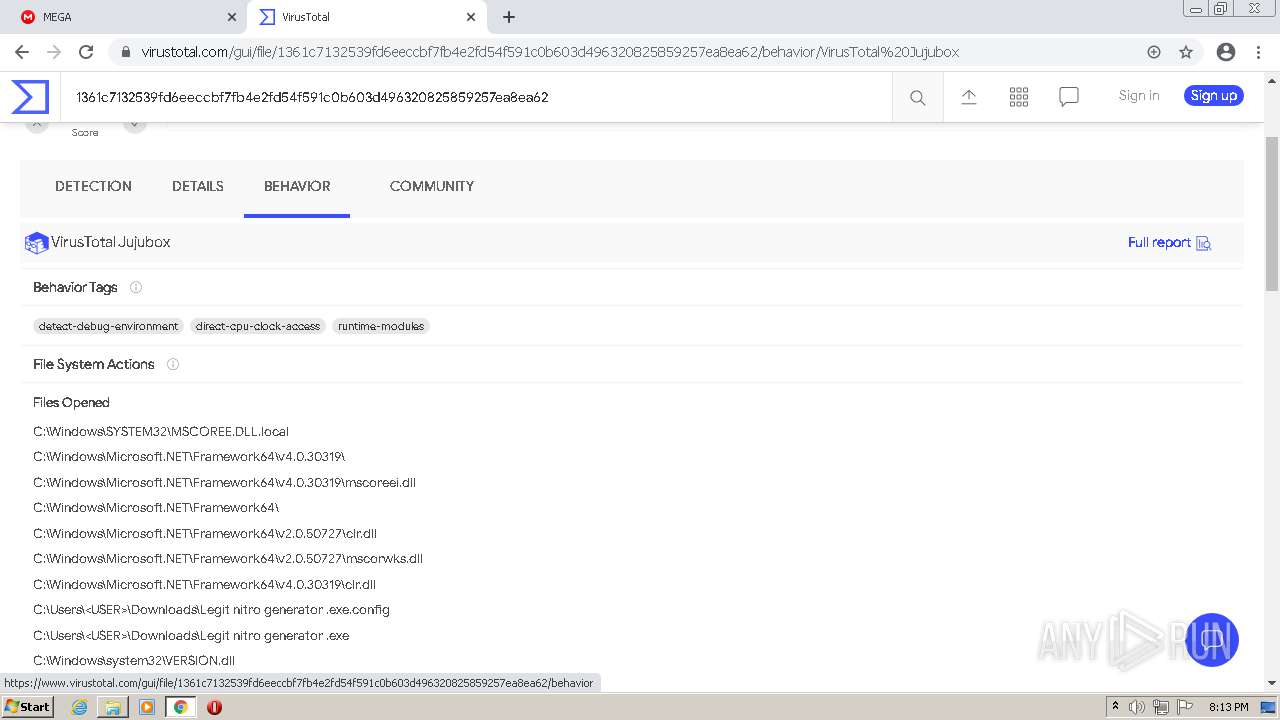Go back with browser back arrow
This screenshot has height=720, width=1280.
[22, 52]
